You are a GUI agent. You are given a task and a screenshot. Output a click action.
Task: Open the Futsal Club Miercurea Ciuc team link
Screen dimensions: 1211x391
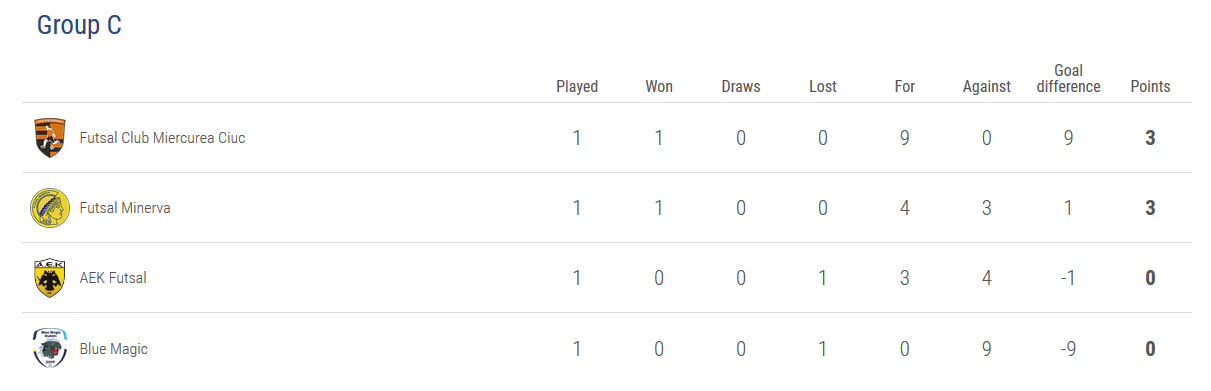(162, 138)
